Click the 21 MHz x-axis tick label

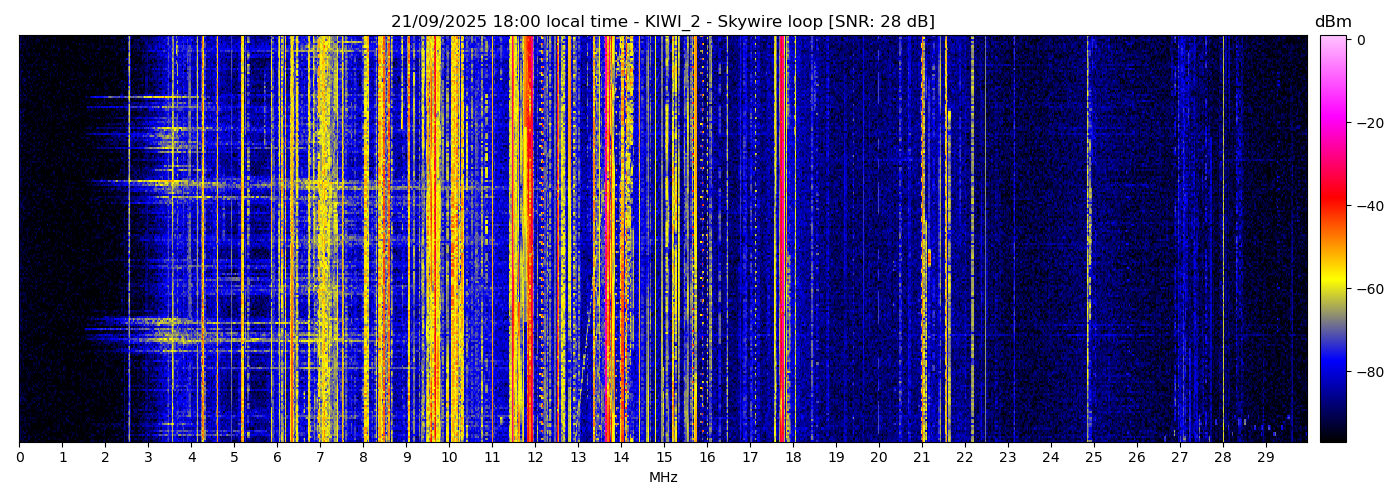(922, 457)
